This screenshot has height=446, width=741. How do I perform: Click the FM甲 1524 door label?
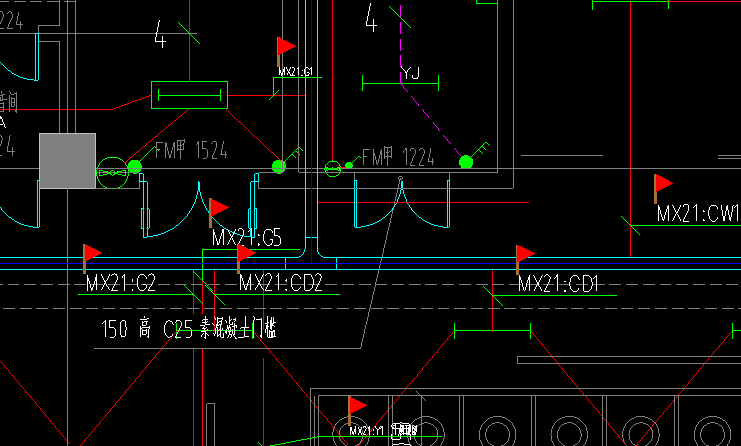(x=191, y=150)
